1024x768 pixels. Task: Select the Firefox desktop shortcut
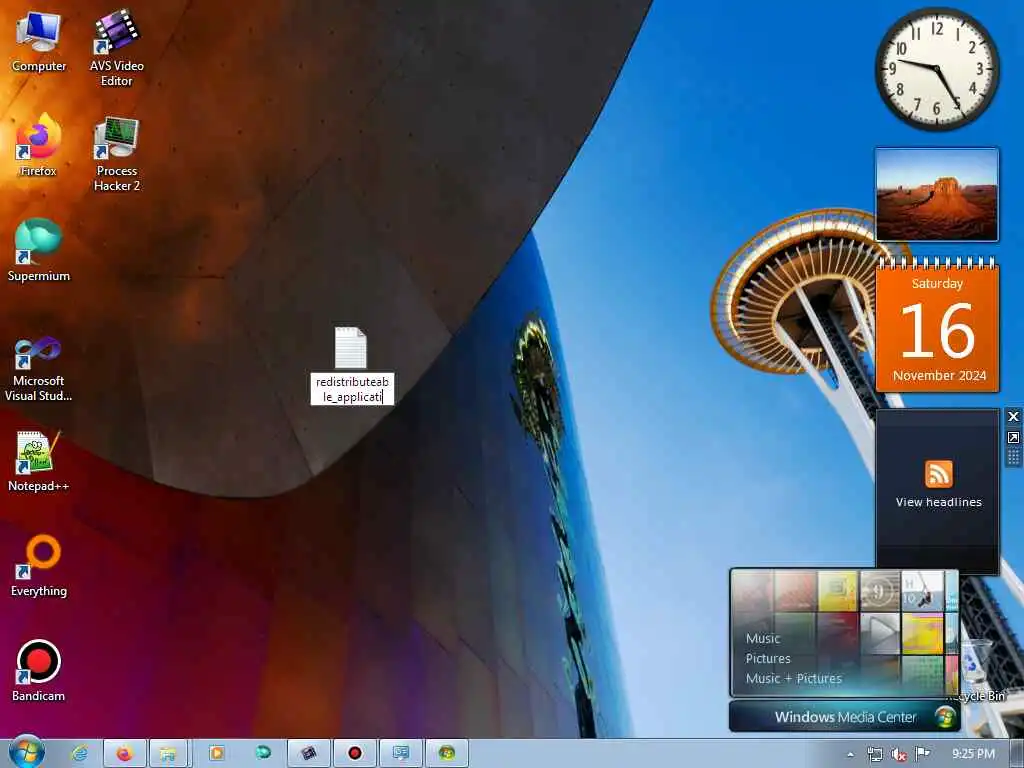(39, 147)
